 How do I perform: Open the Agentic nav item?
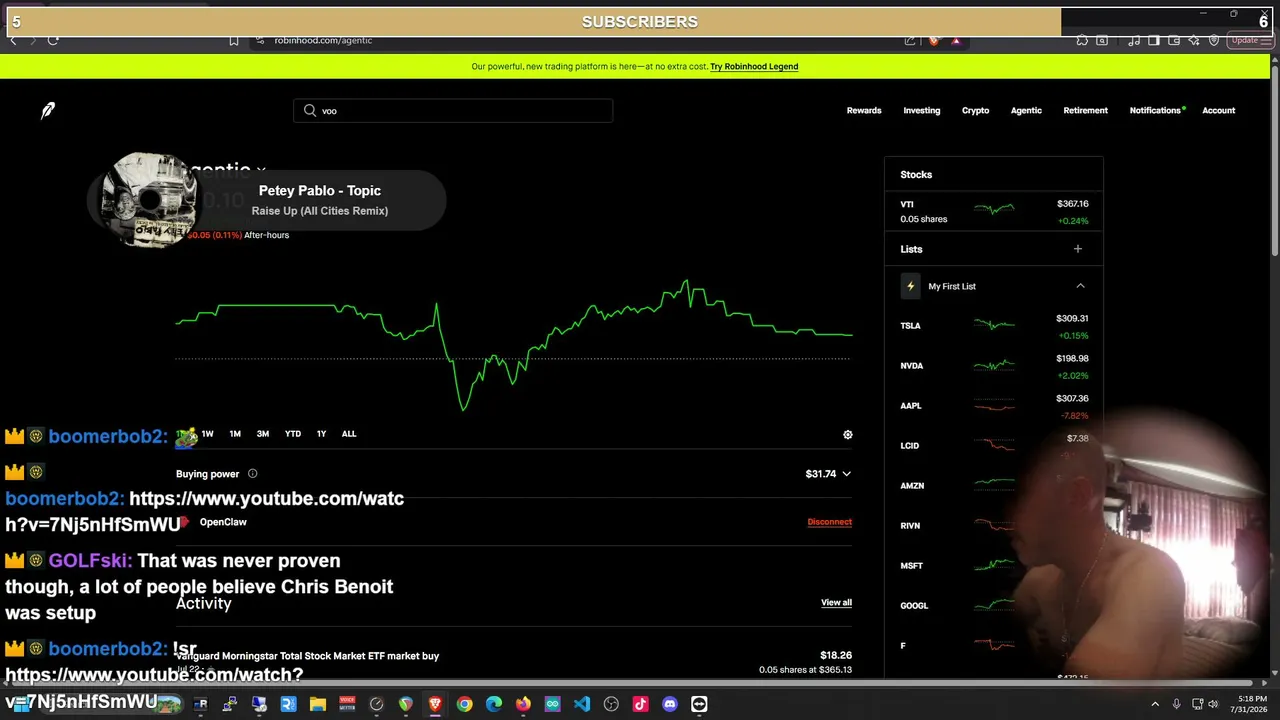point(1026,111)
